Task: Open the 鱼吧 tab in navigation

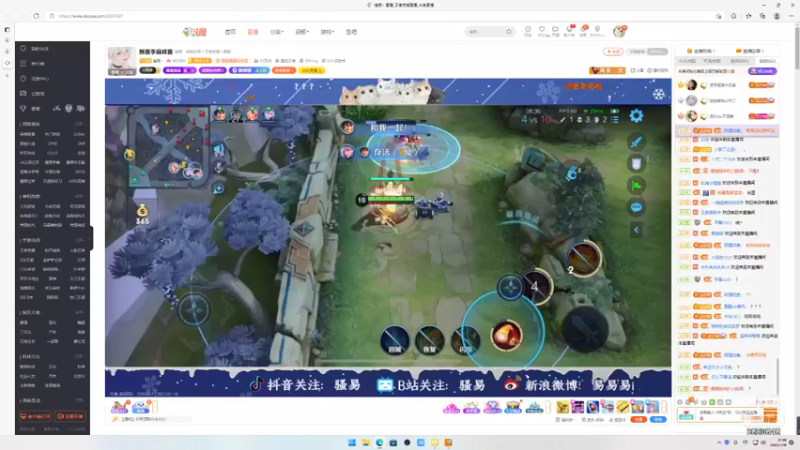Action: pos(351,32)
